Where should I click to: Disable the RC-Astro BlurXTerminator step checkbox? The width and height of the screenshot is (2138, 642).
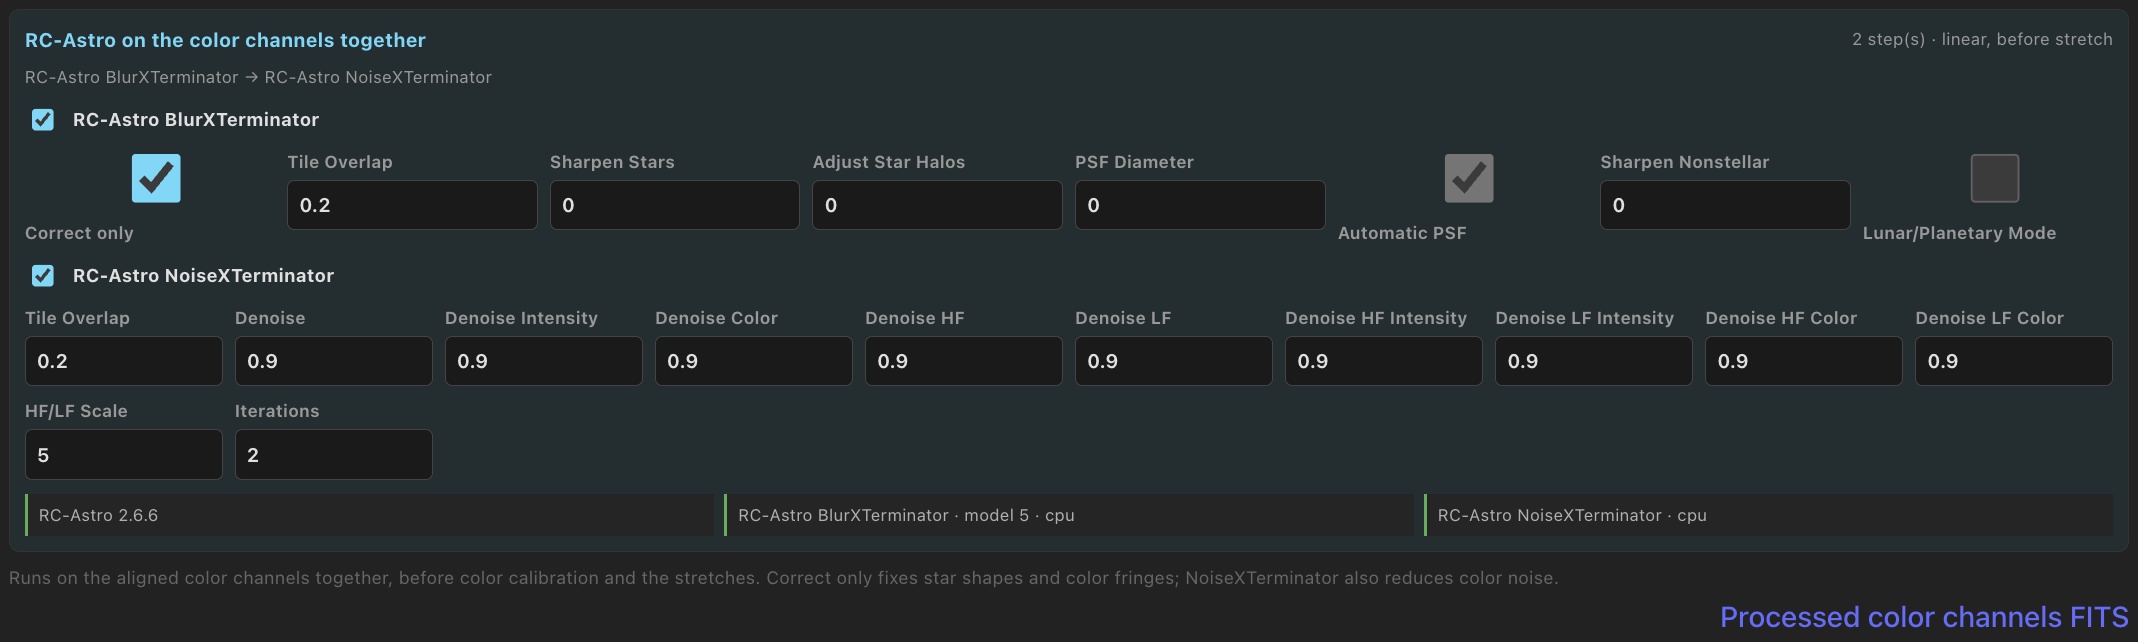[43, 120]
